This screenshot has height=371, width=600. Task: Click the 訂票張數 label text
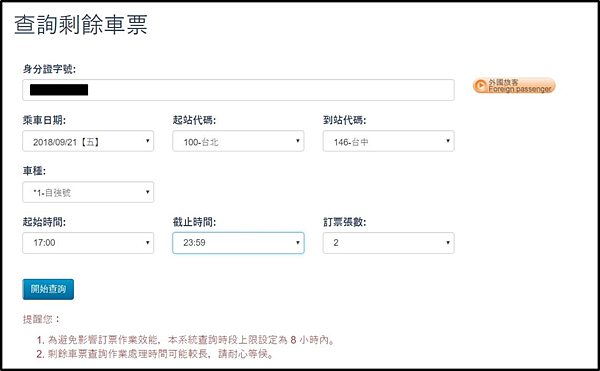344,222
